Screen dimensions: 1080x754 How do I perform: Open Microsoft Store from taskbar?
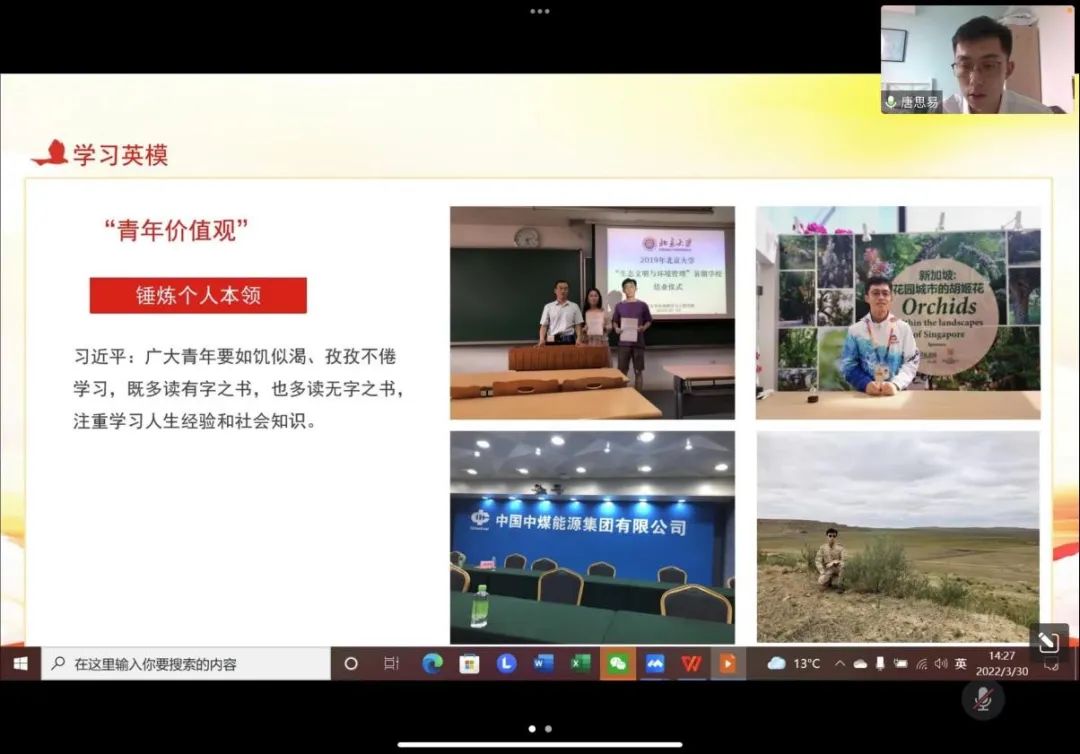click(469, 664)
